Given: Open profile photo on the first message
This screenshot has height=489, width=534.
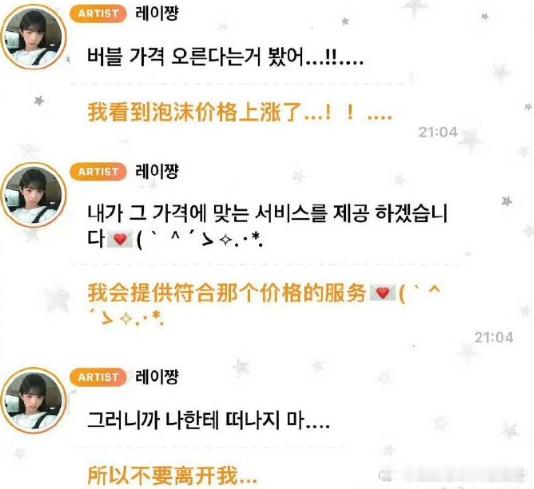Looking at the screenshot, I should [33, 37].
